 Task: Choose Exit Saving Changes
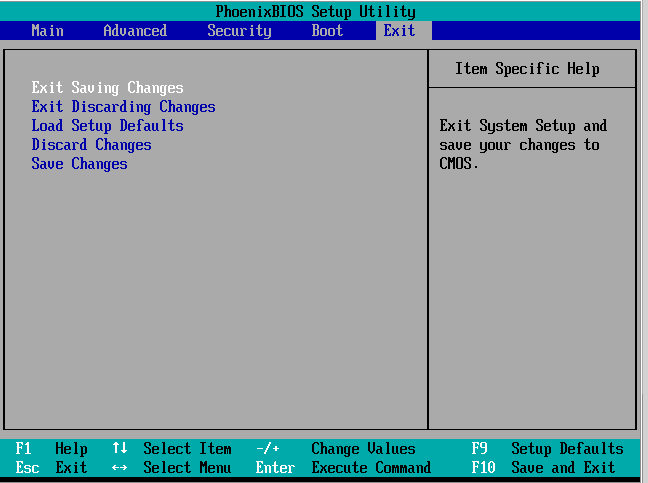107,88
